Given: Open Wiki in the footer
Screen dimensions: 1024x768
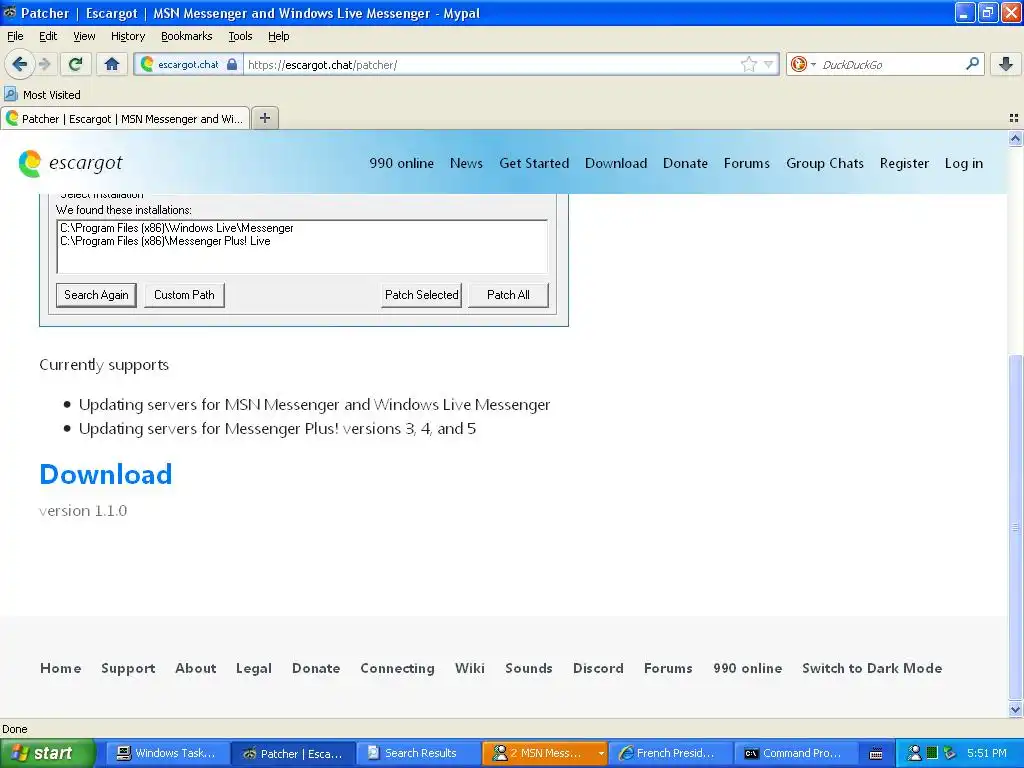Looking at the screenshot, I should [470, 668].
